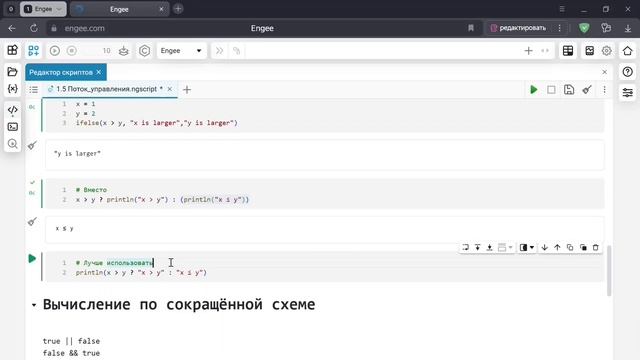640x360 pixels.
Task: Open a new browser tab with plus
Action: [178, 9]
